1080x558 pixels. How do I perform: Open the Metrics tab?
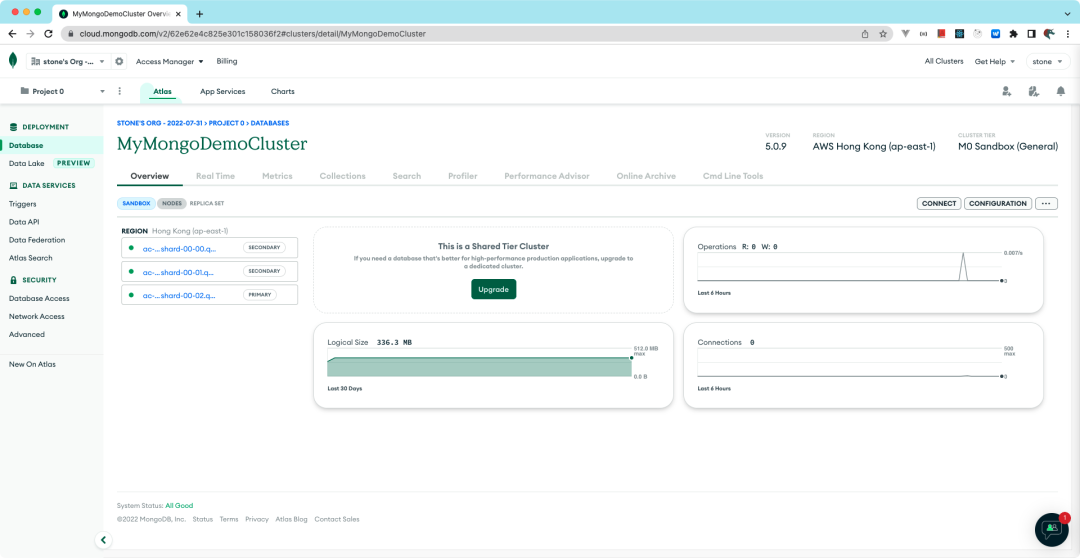click(x=277, y=176)
